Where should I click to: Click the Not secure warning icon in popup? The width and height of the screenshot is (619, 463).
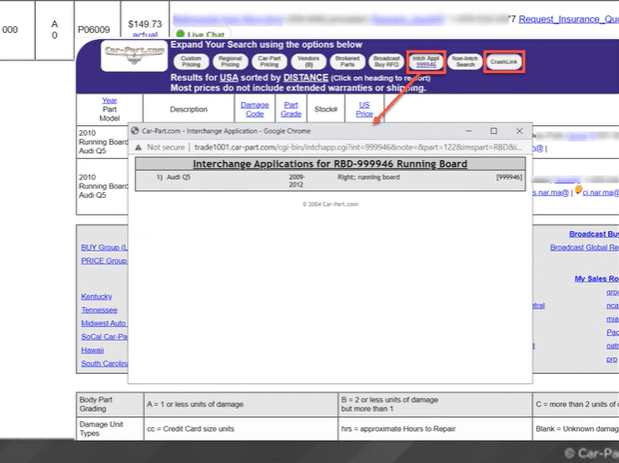(x=138, y=147)
